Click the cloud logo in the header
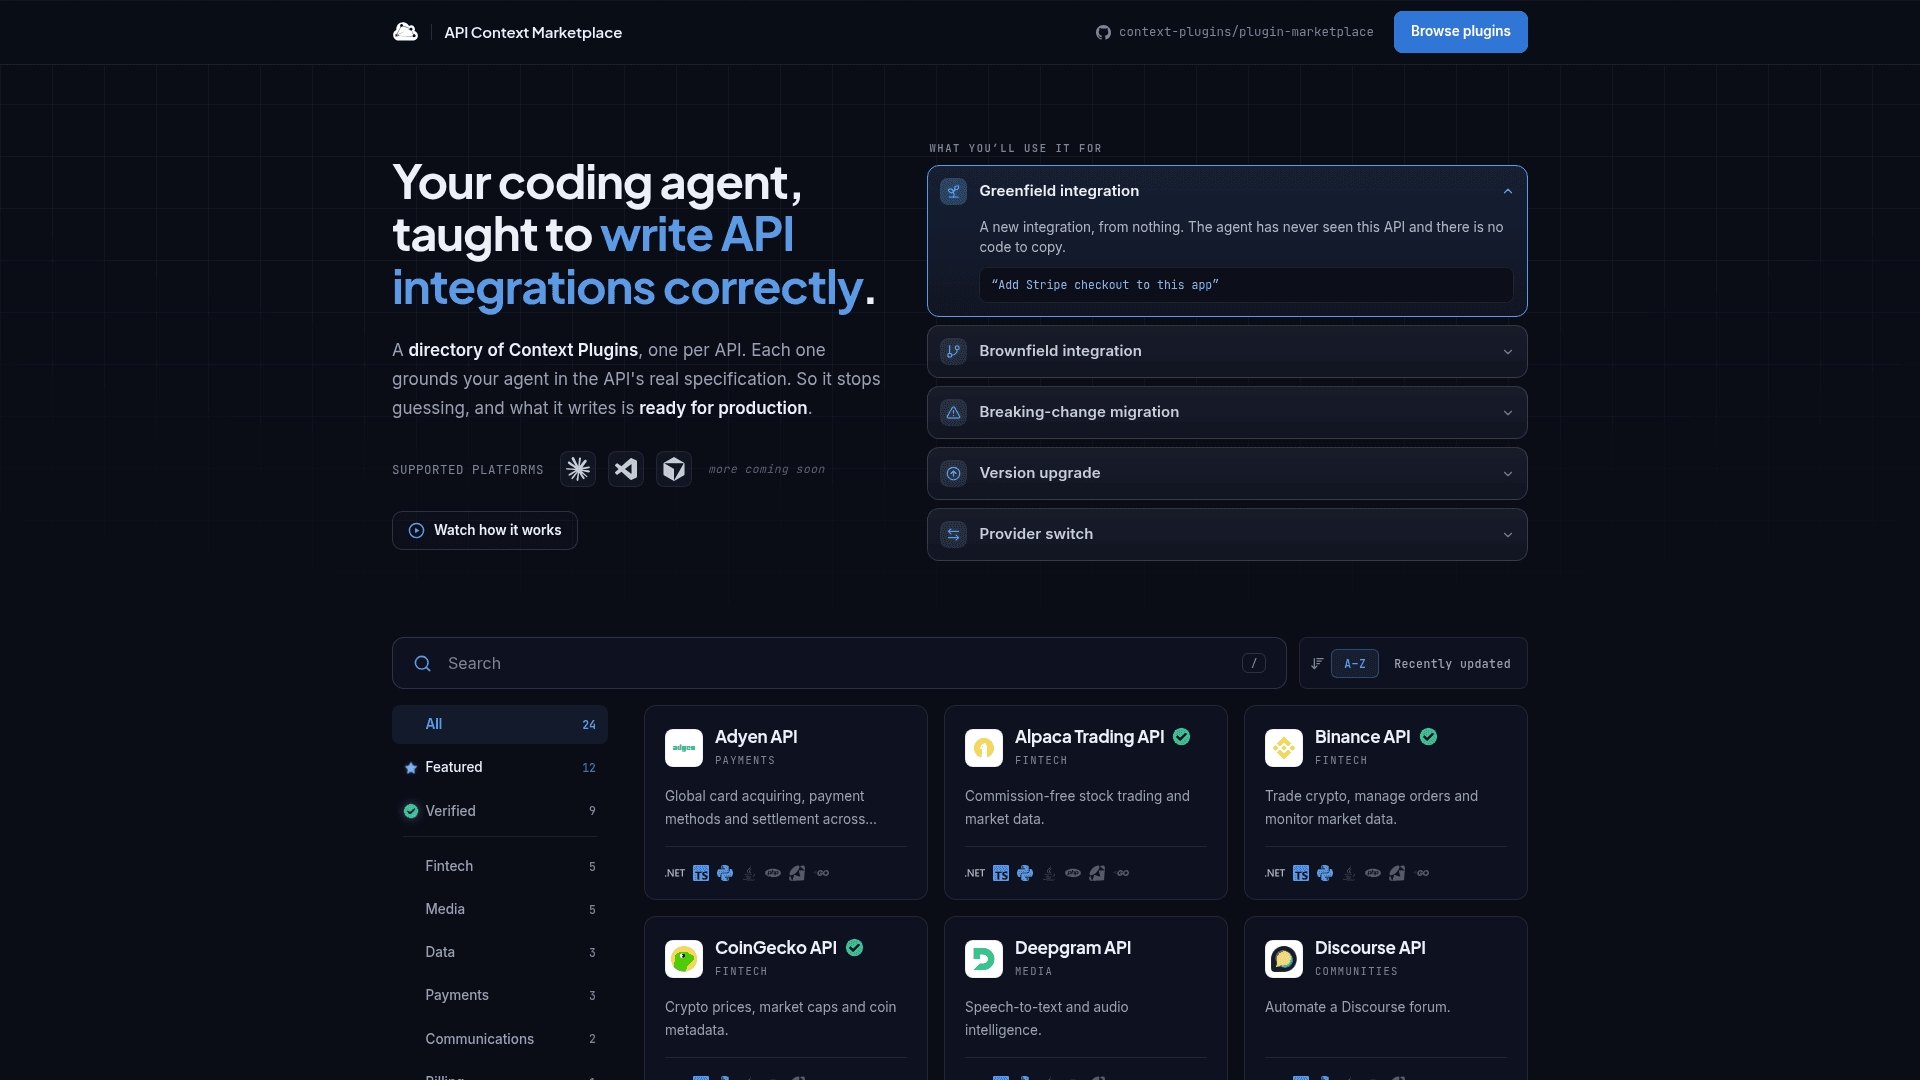1920x1080 pixels. pyautogui.click(x=405, y=32)
